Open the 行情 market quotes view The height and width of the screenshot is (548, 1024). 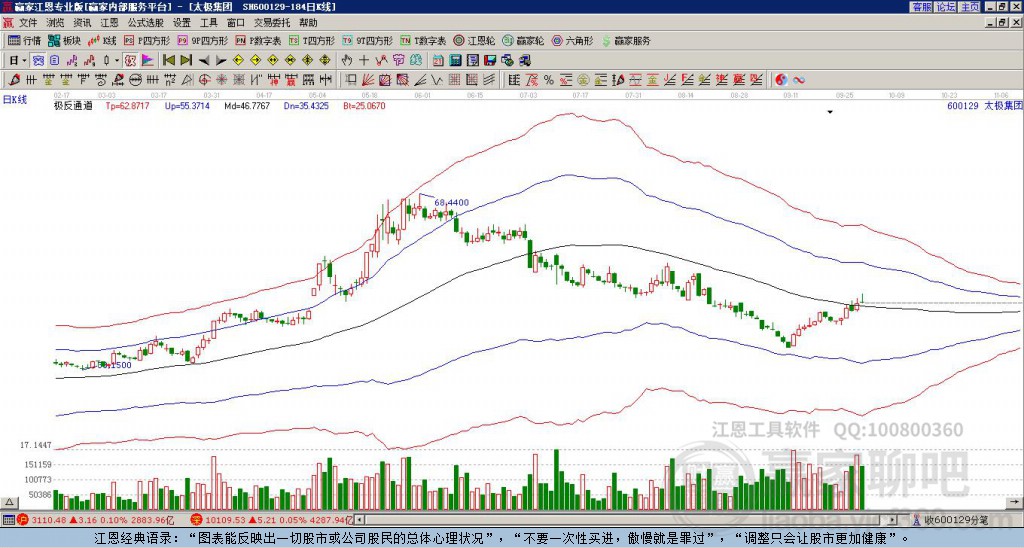coord(25,40)
